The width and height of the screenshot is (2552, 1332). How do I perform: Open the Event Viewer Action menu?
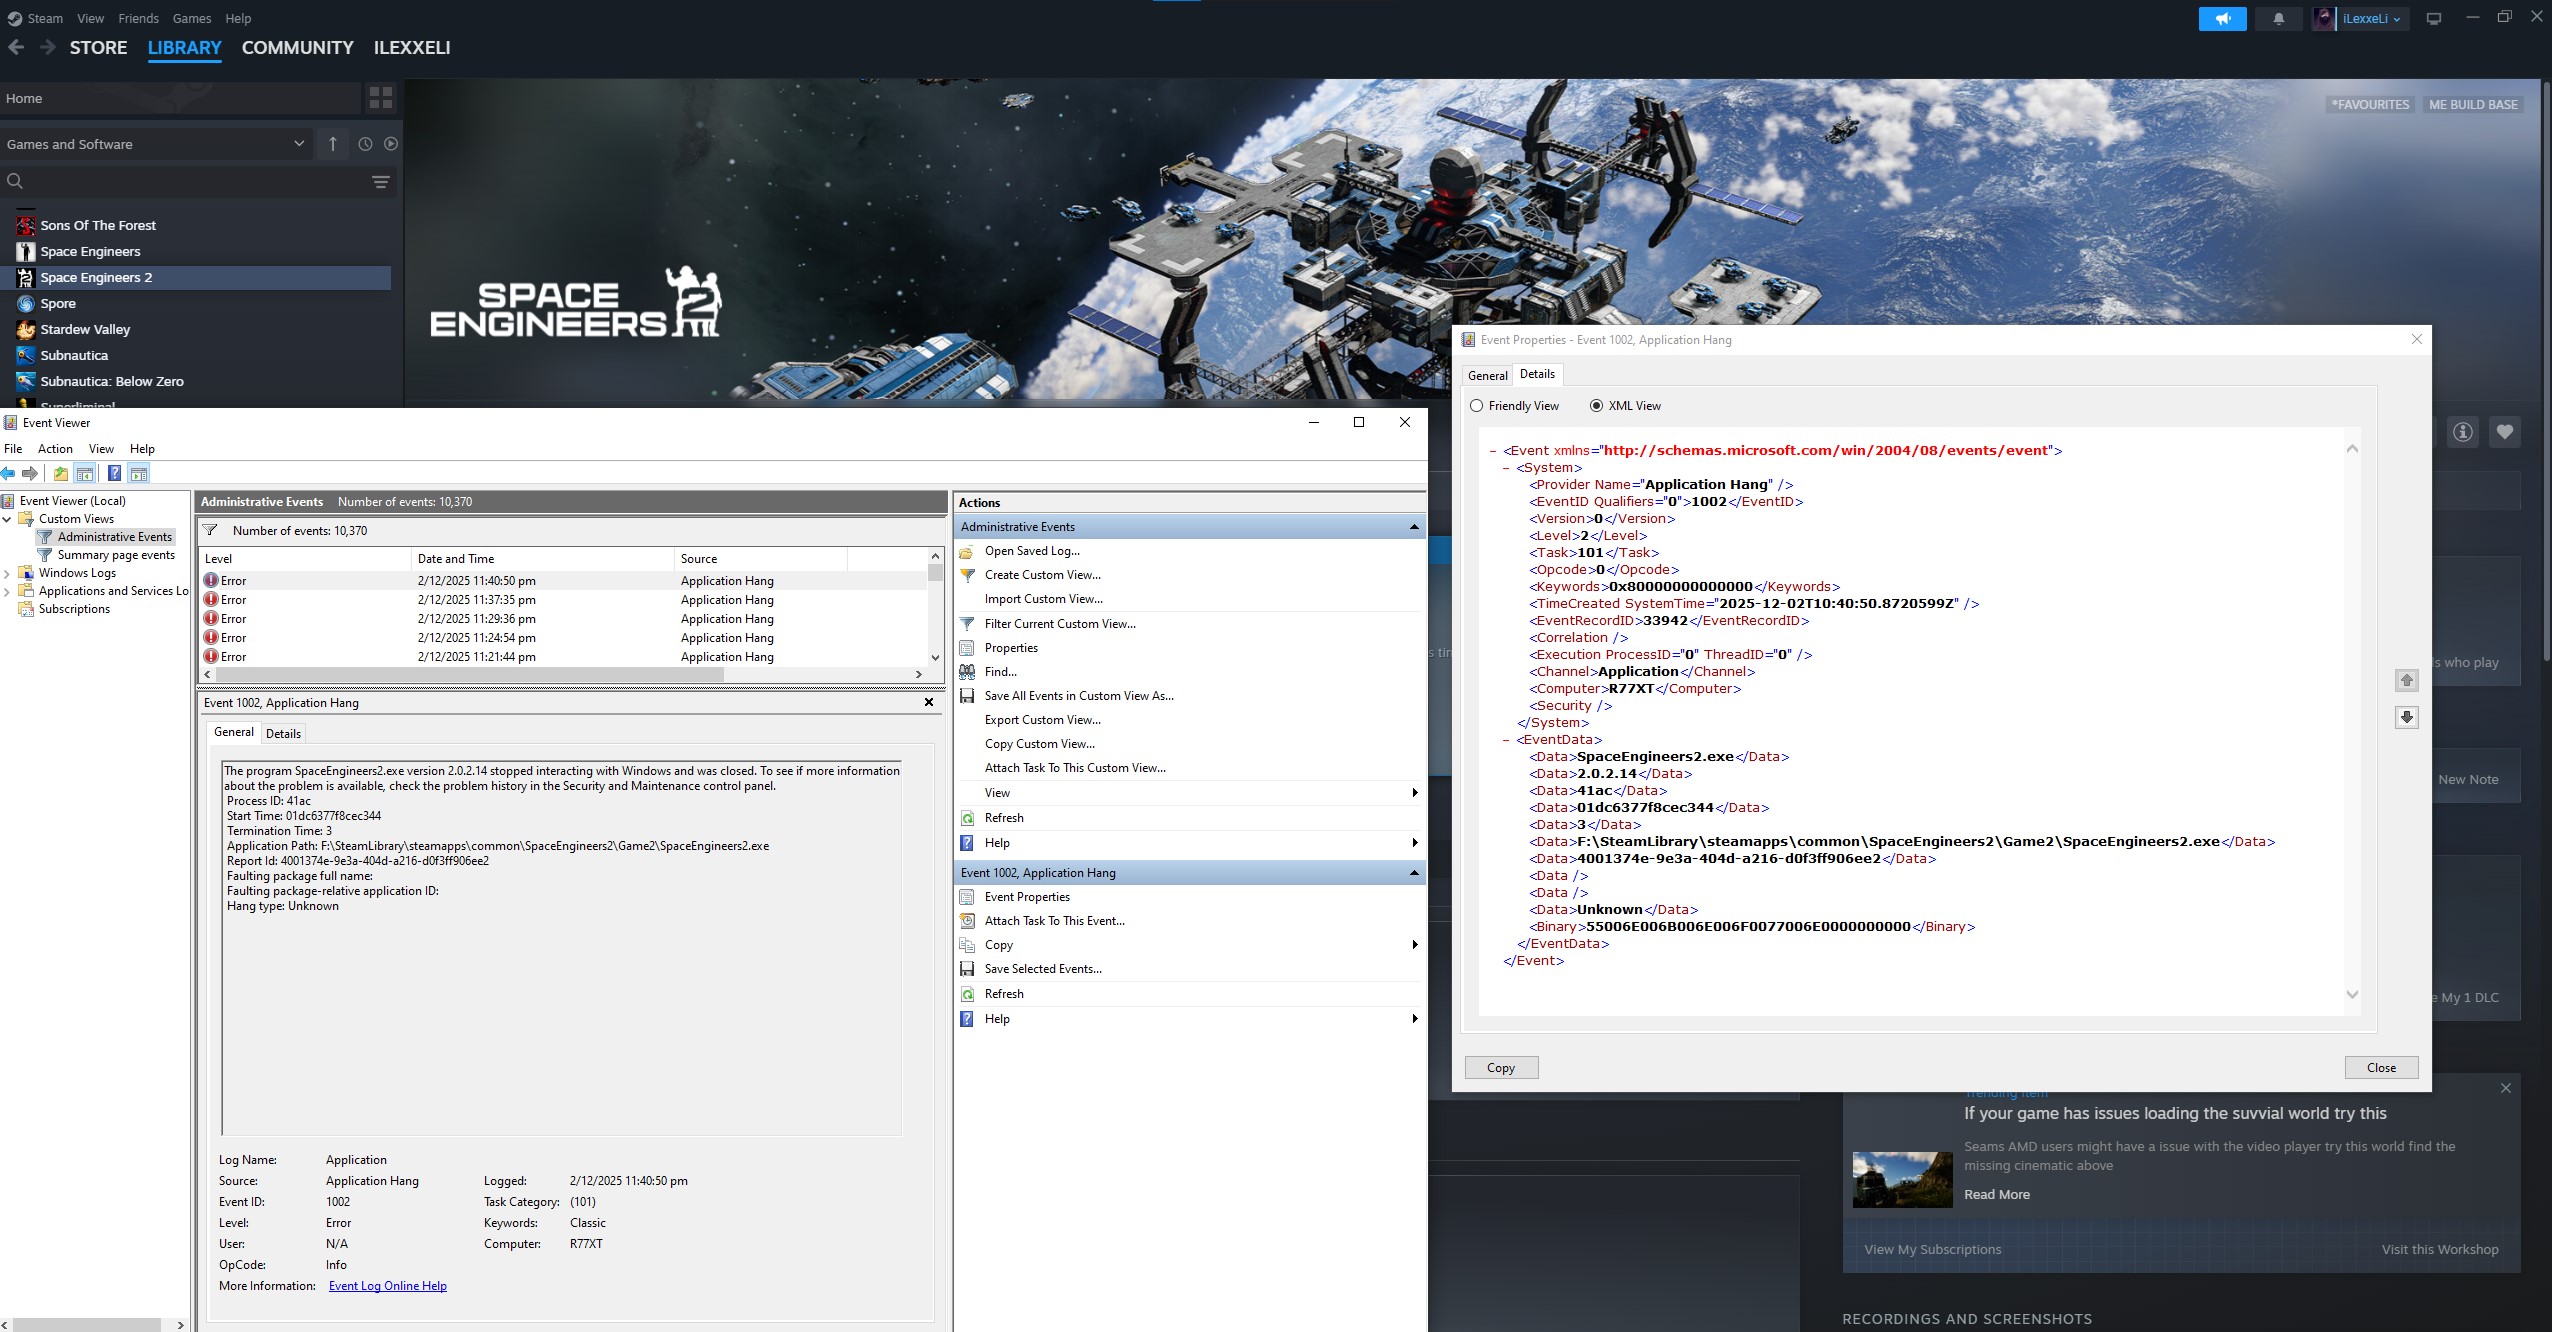pos(55,449)
